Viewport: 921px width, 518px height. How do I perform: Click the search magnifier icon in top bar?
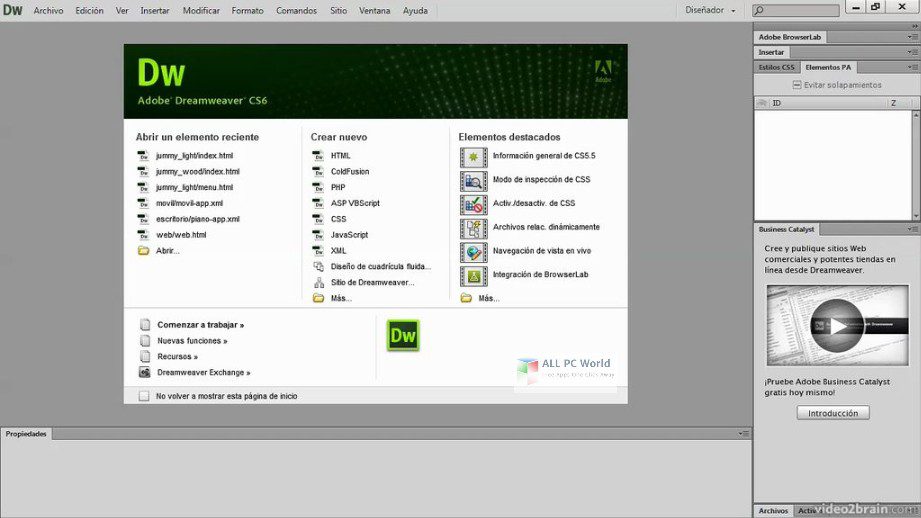(759, 10)
